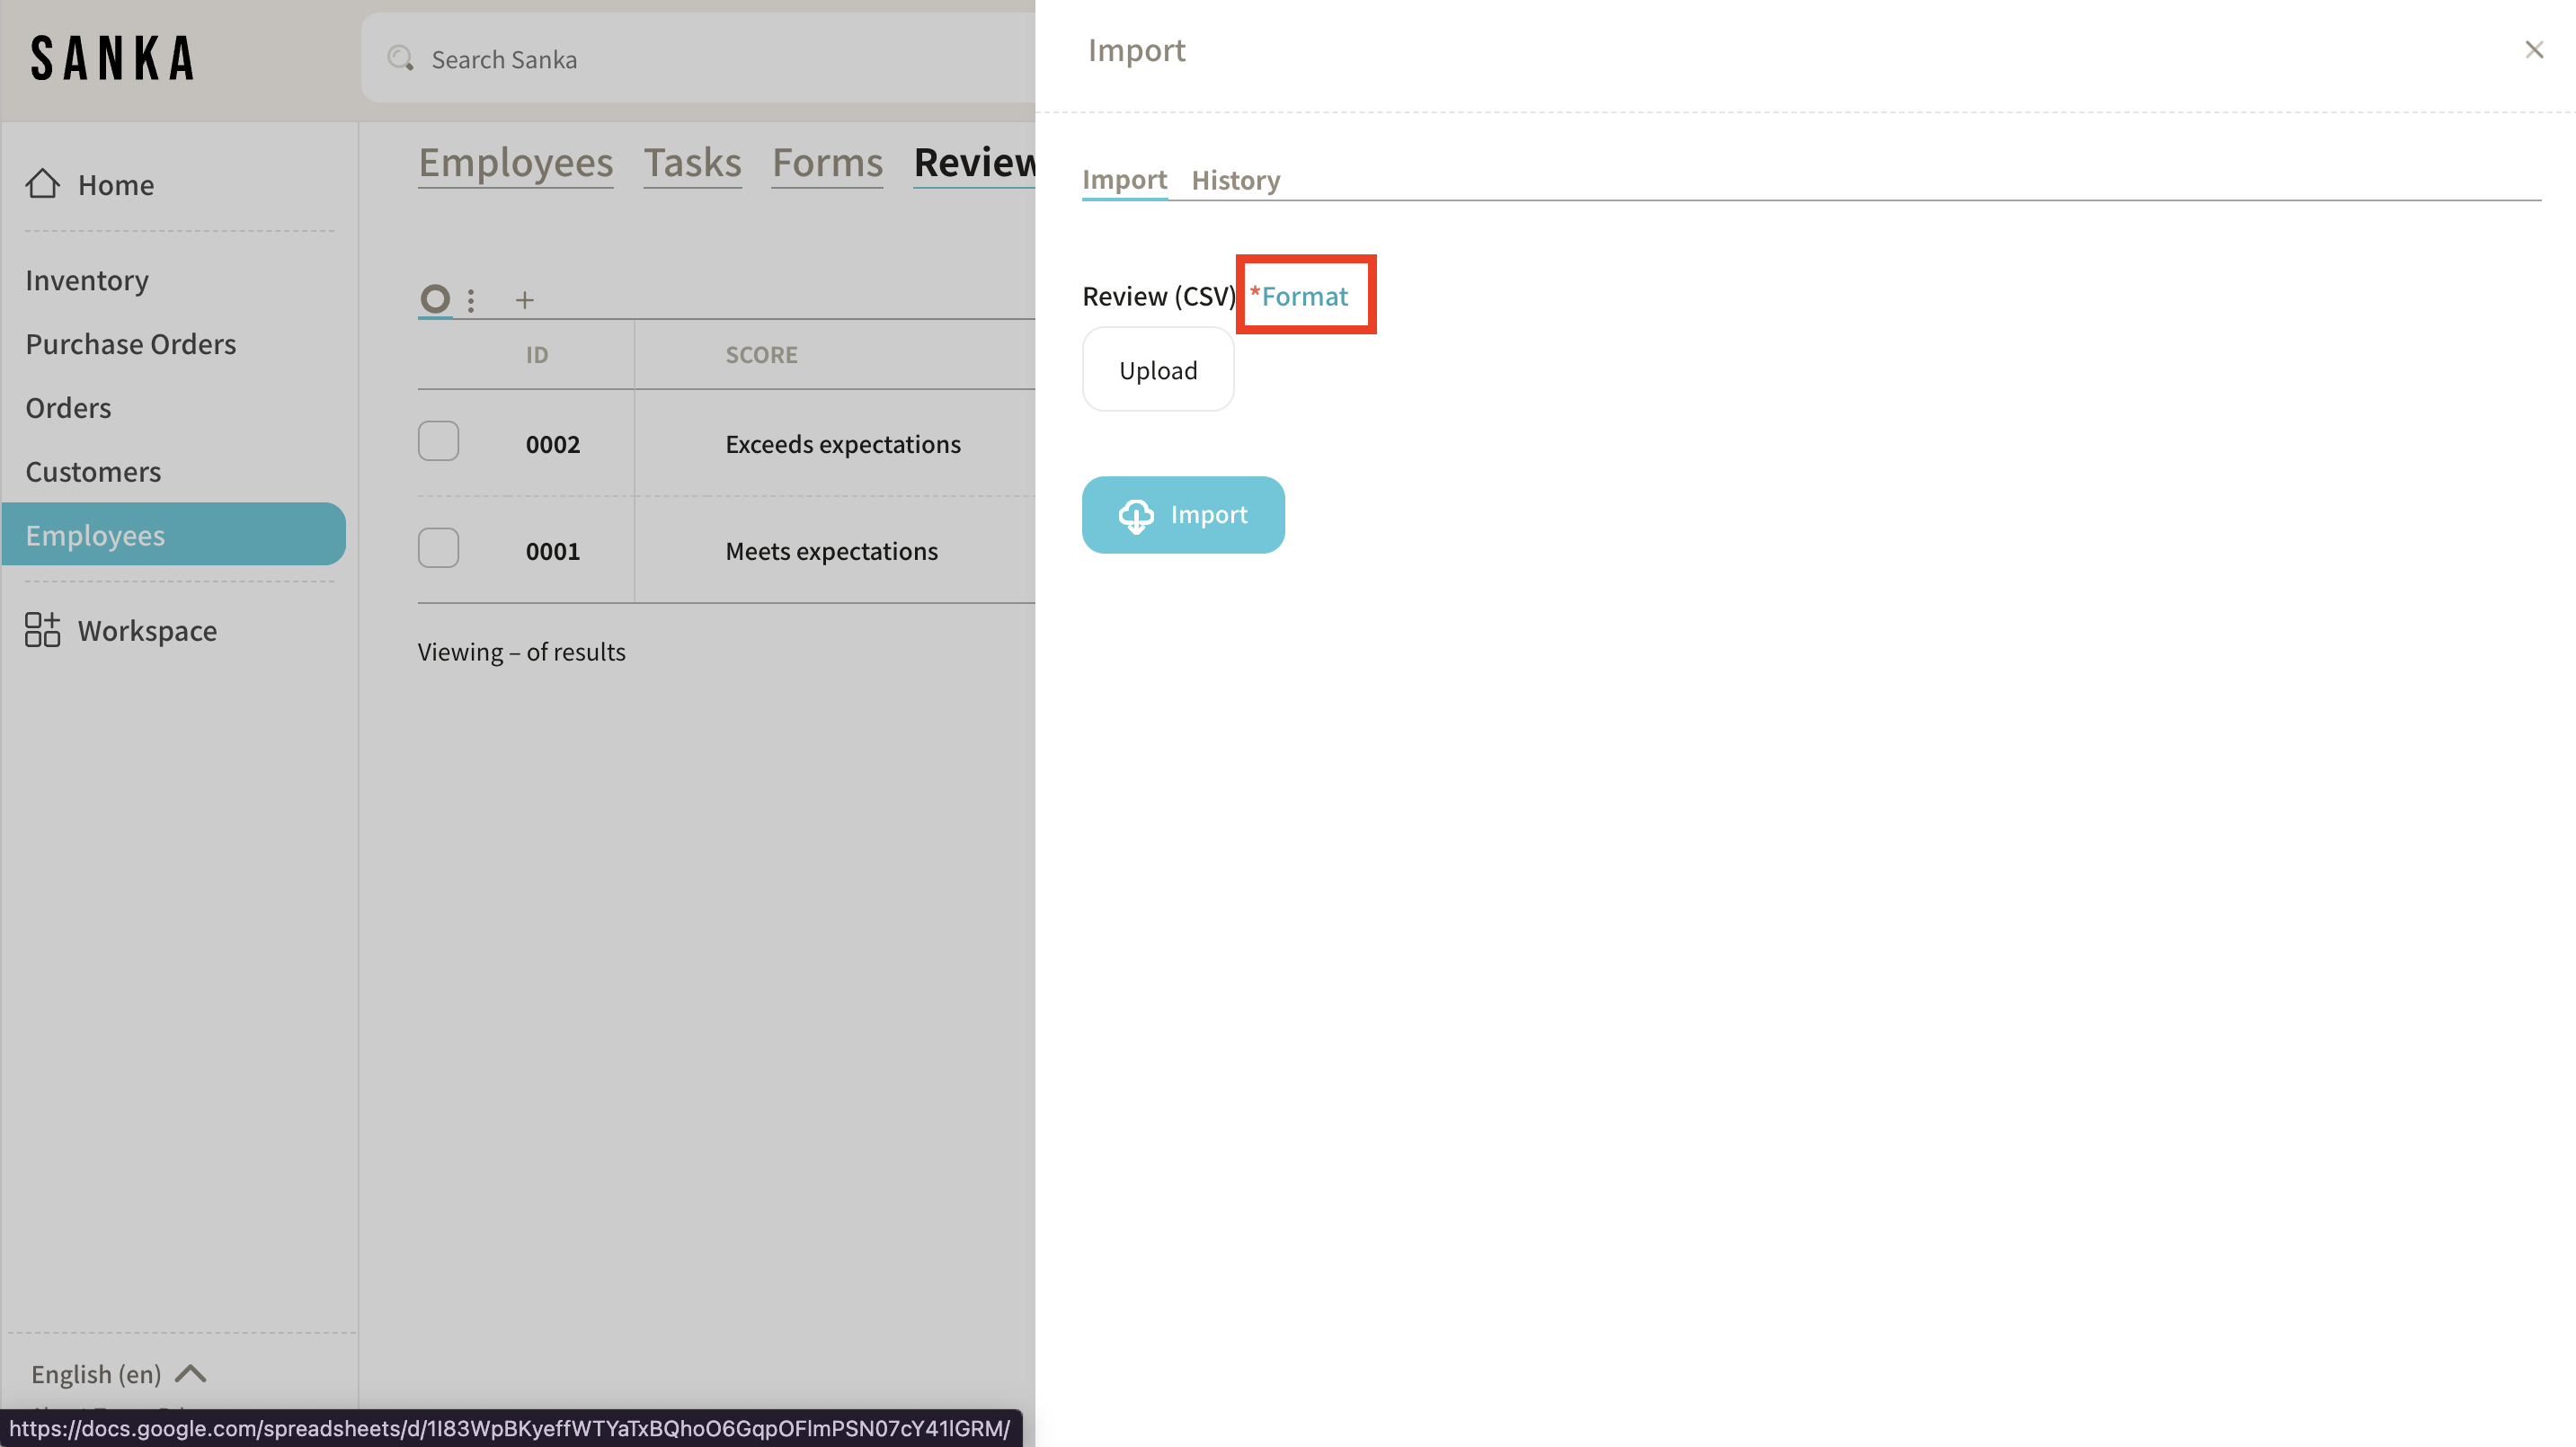Open the three-dot view options
The height and width of the screenshot is (1447, 2576).
click(471, 299)
